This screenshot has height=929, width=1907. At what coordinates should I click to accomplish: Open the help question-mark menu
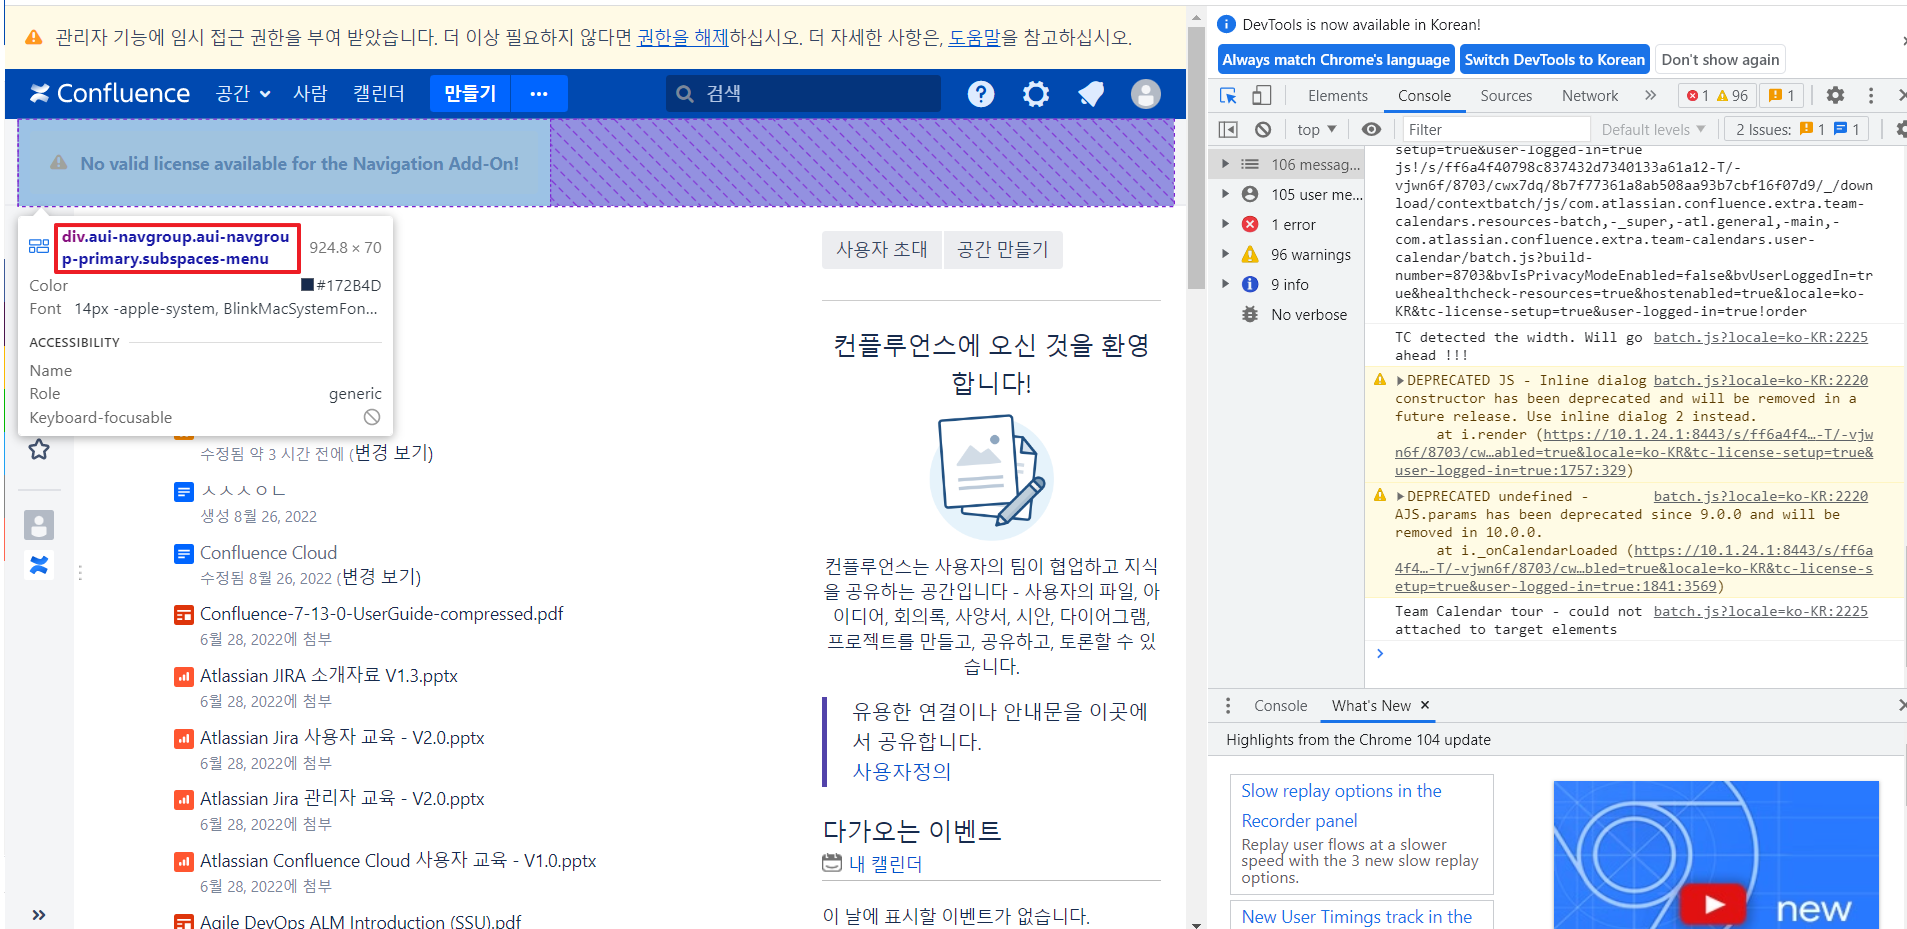981,94
